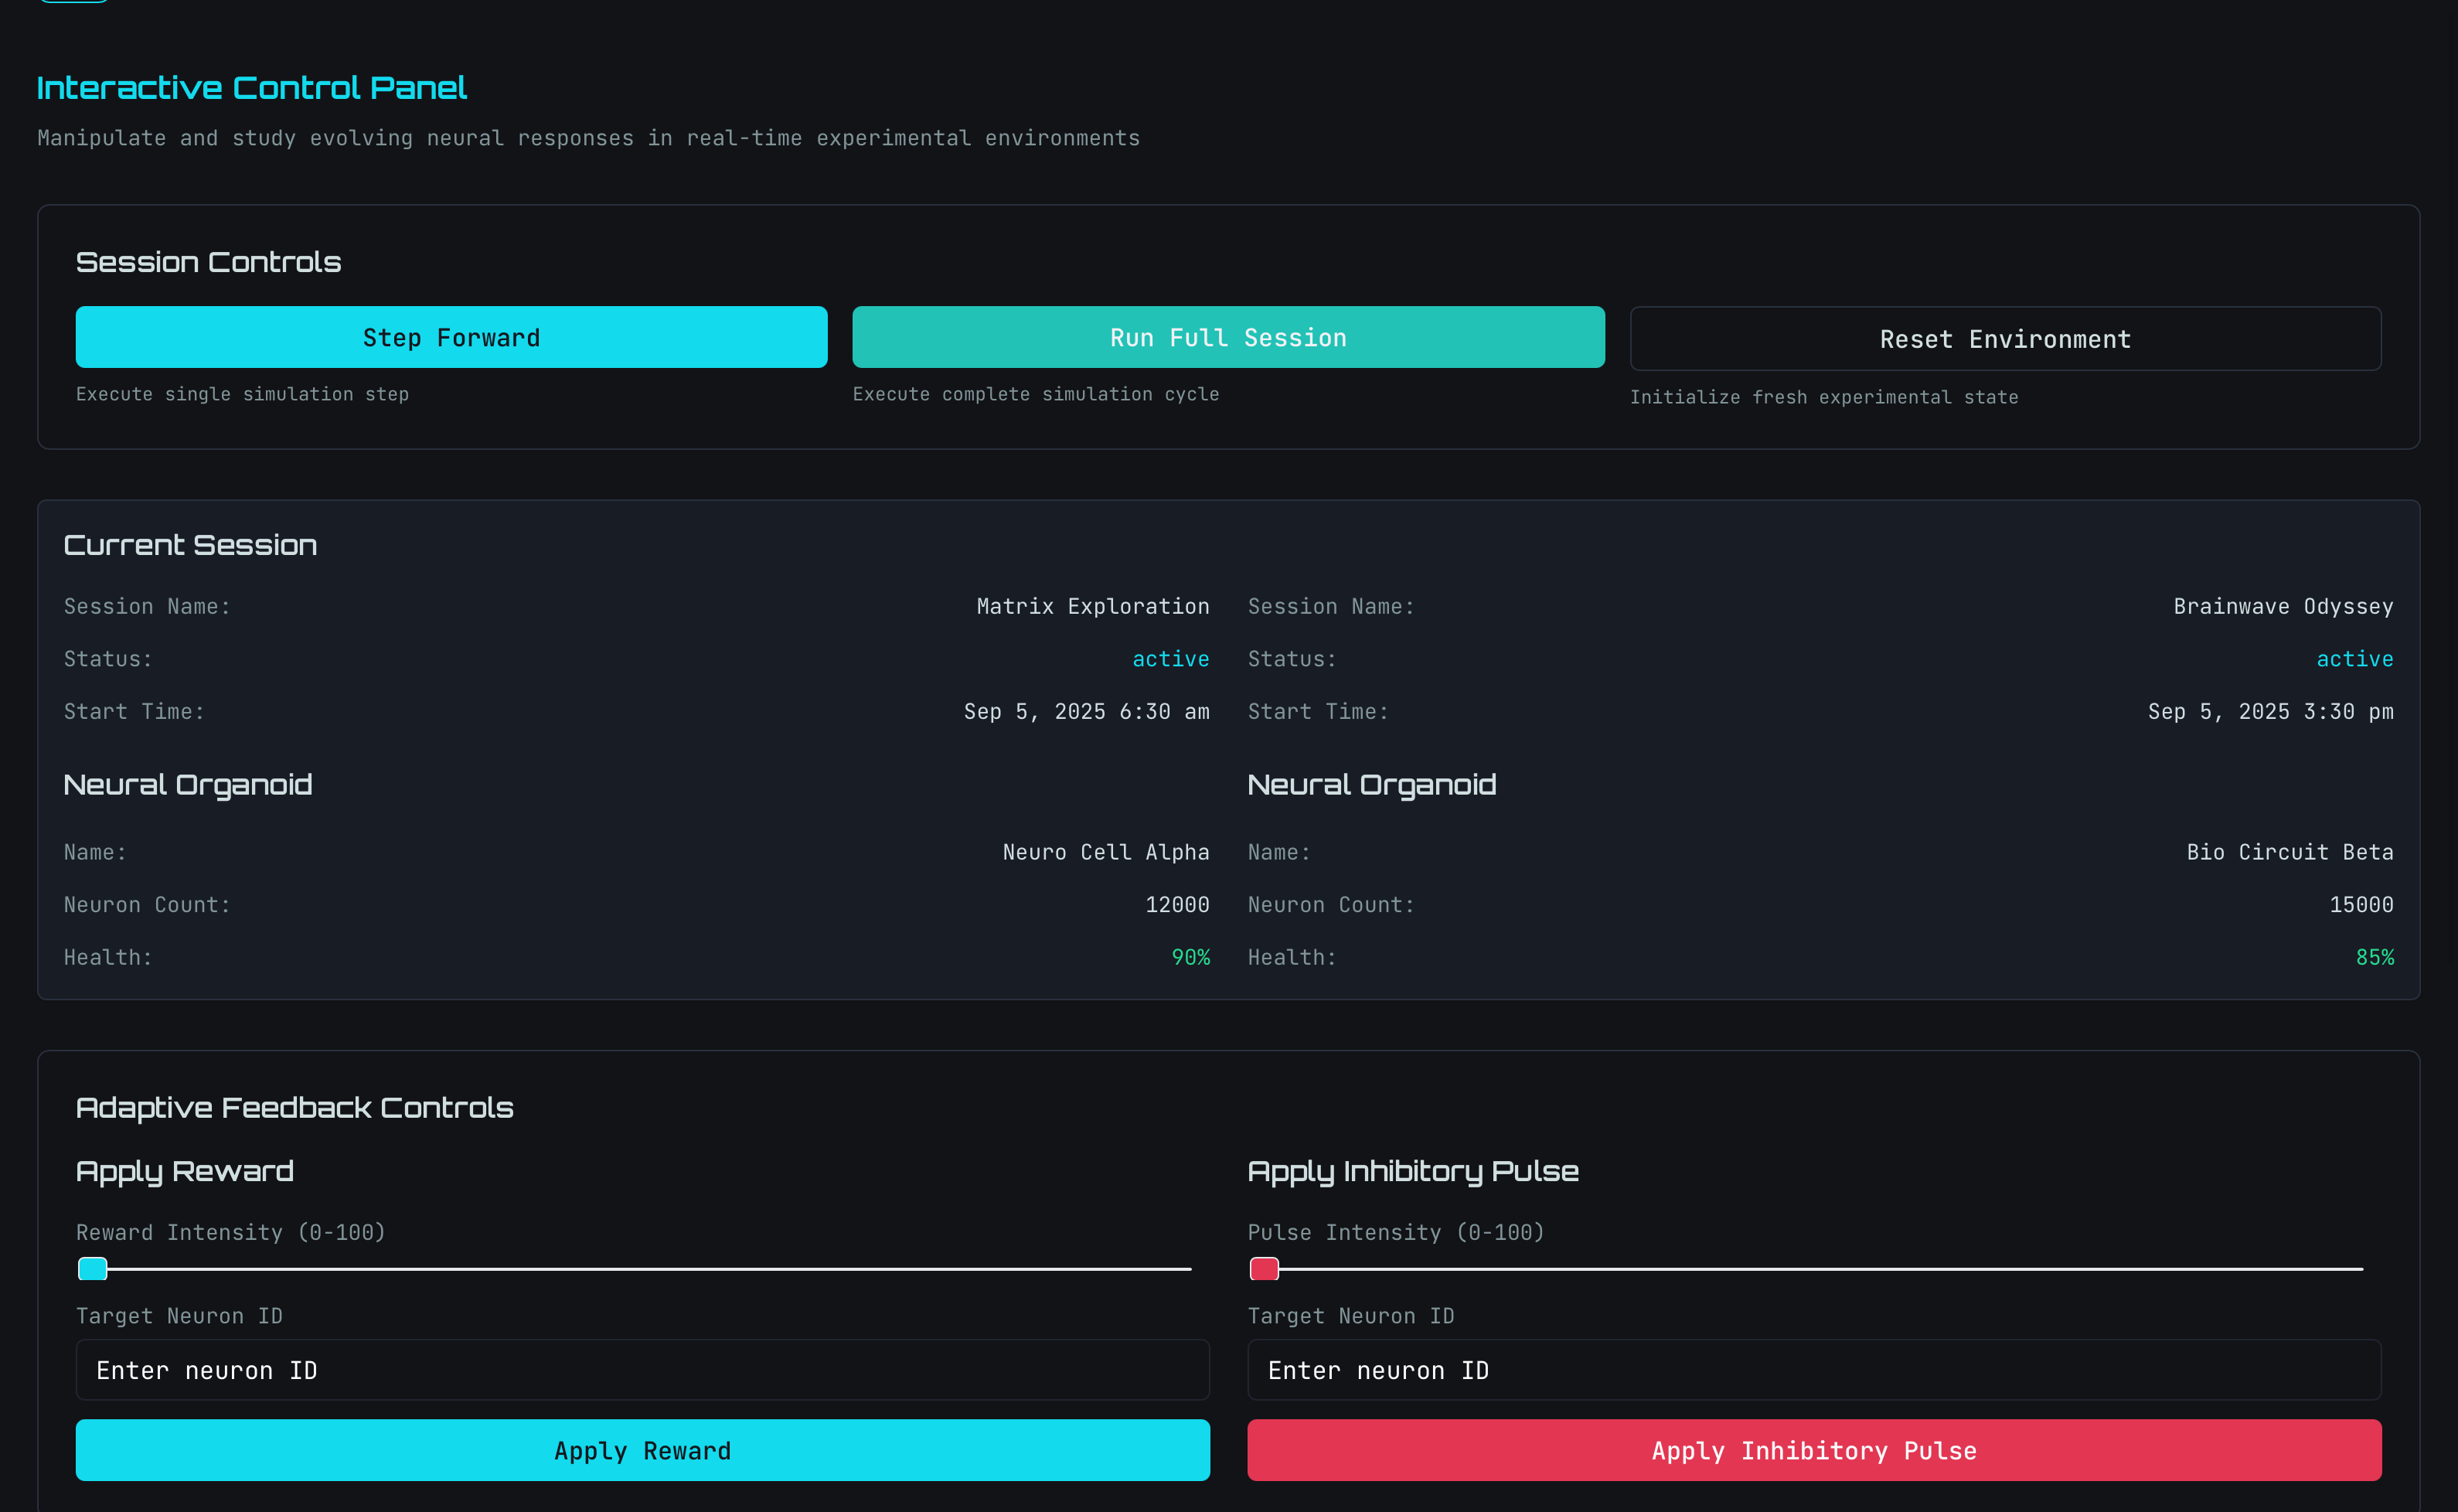Focus the reward Target Neuron ID field
This screenshot has width=2458, height=1512.
[642, 1370]
